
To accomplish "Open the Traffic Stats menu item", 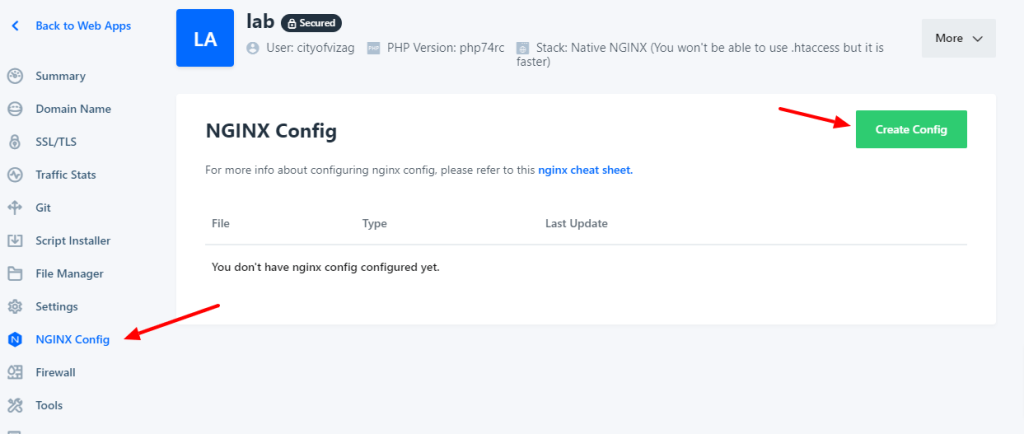I will tap(66, 175).
